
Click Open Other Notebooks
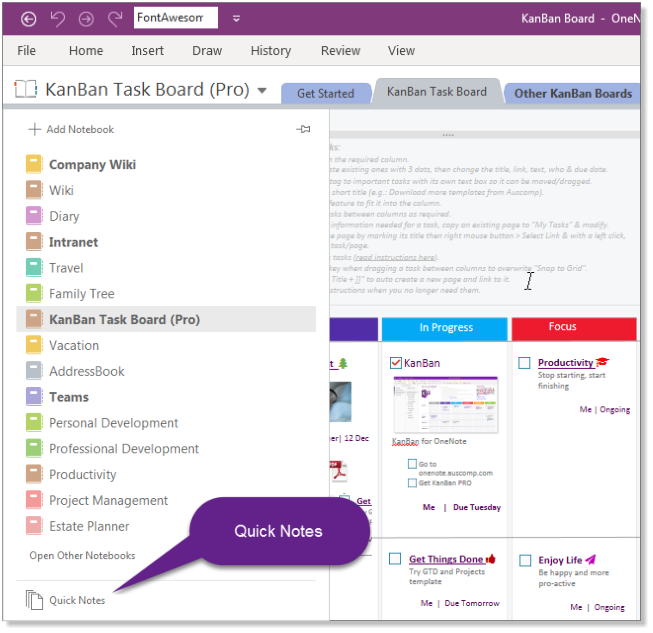coord(82,556)
